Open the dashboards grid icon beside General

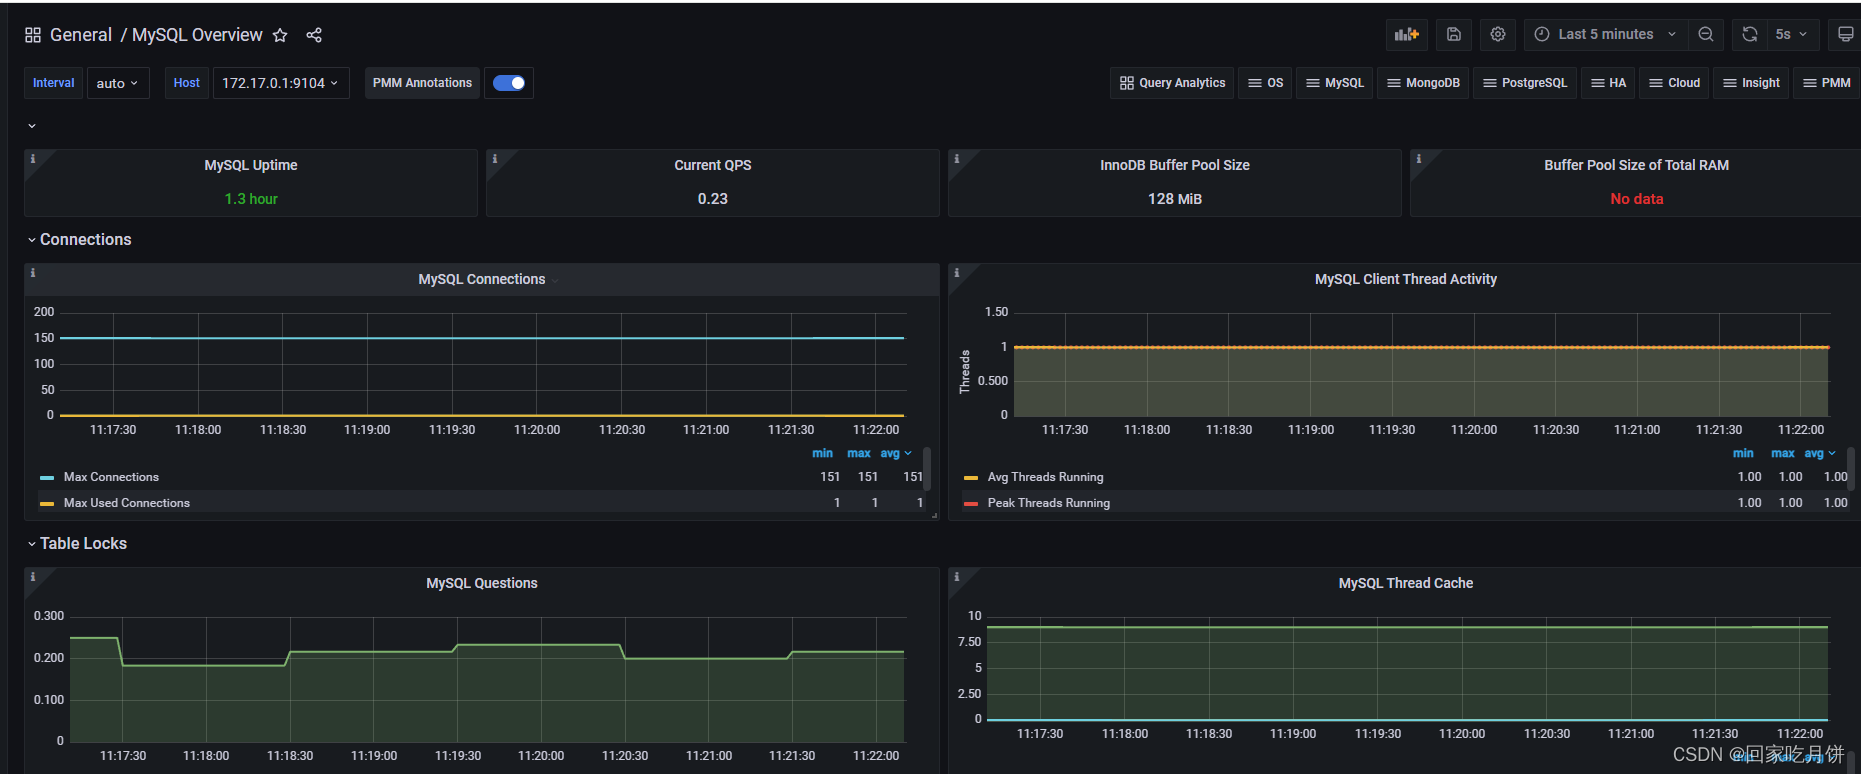tap(33, 35)
